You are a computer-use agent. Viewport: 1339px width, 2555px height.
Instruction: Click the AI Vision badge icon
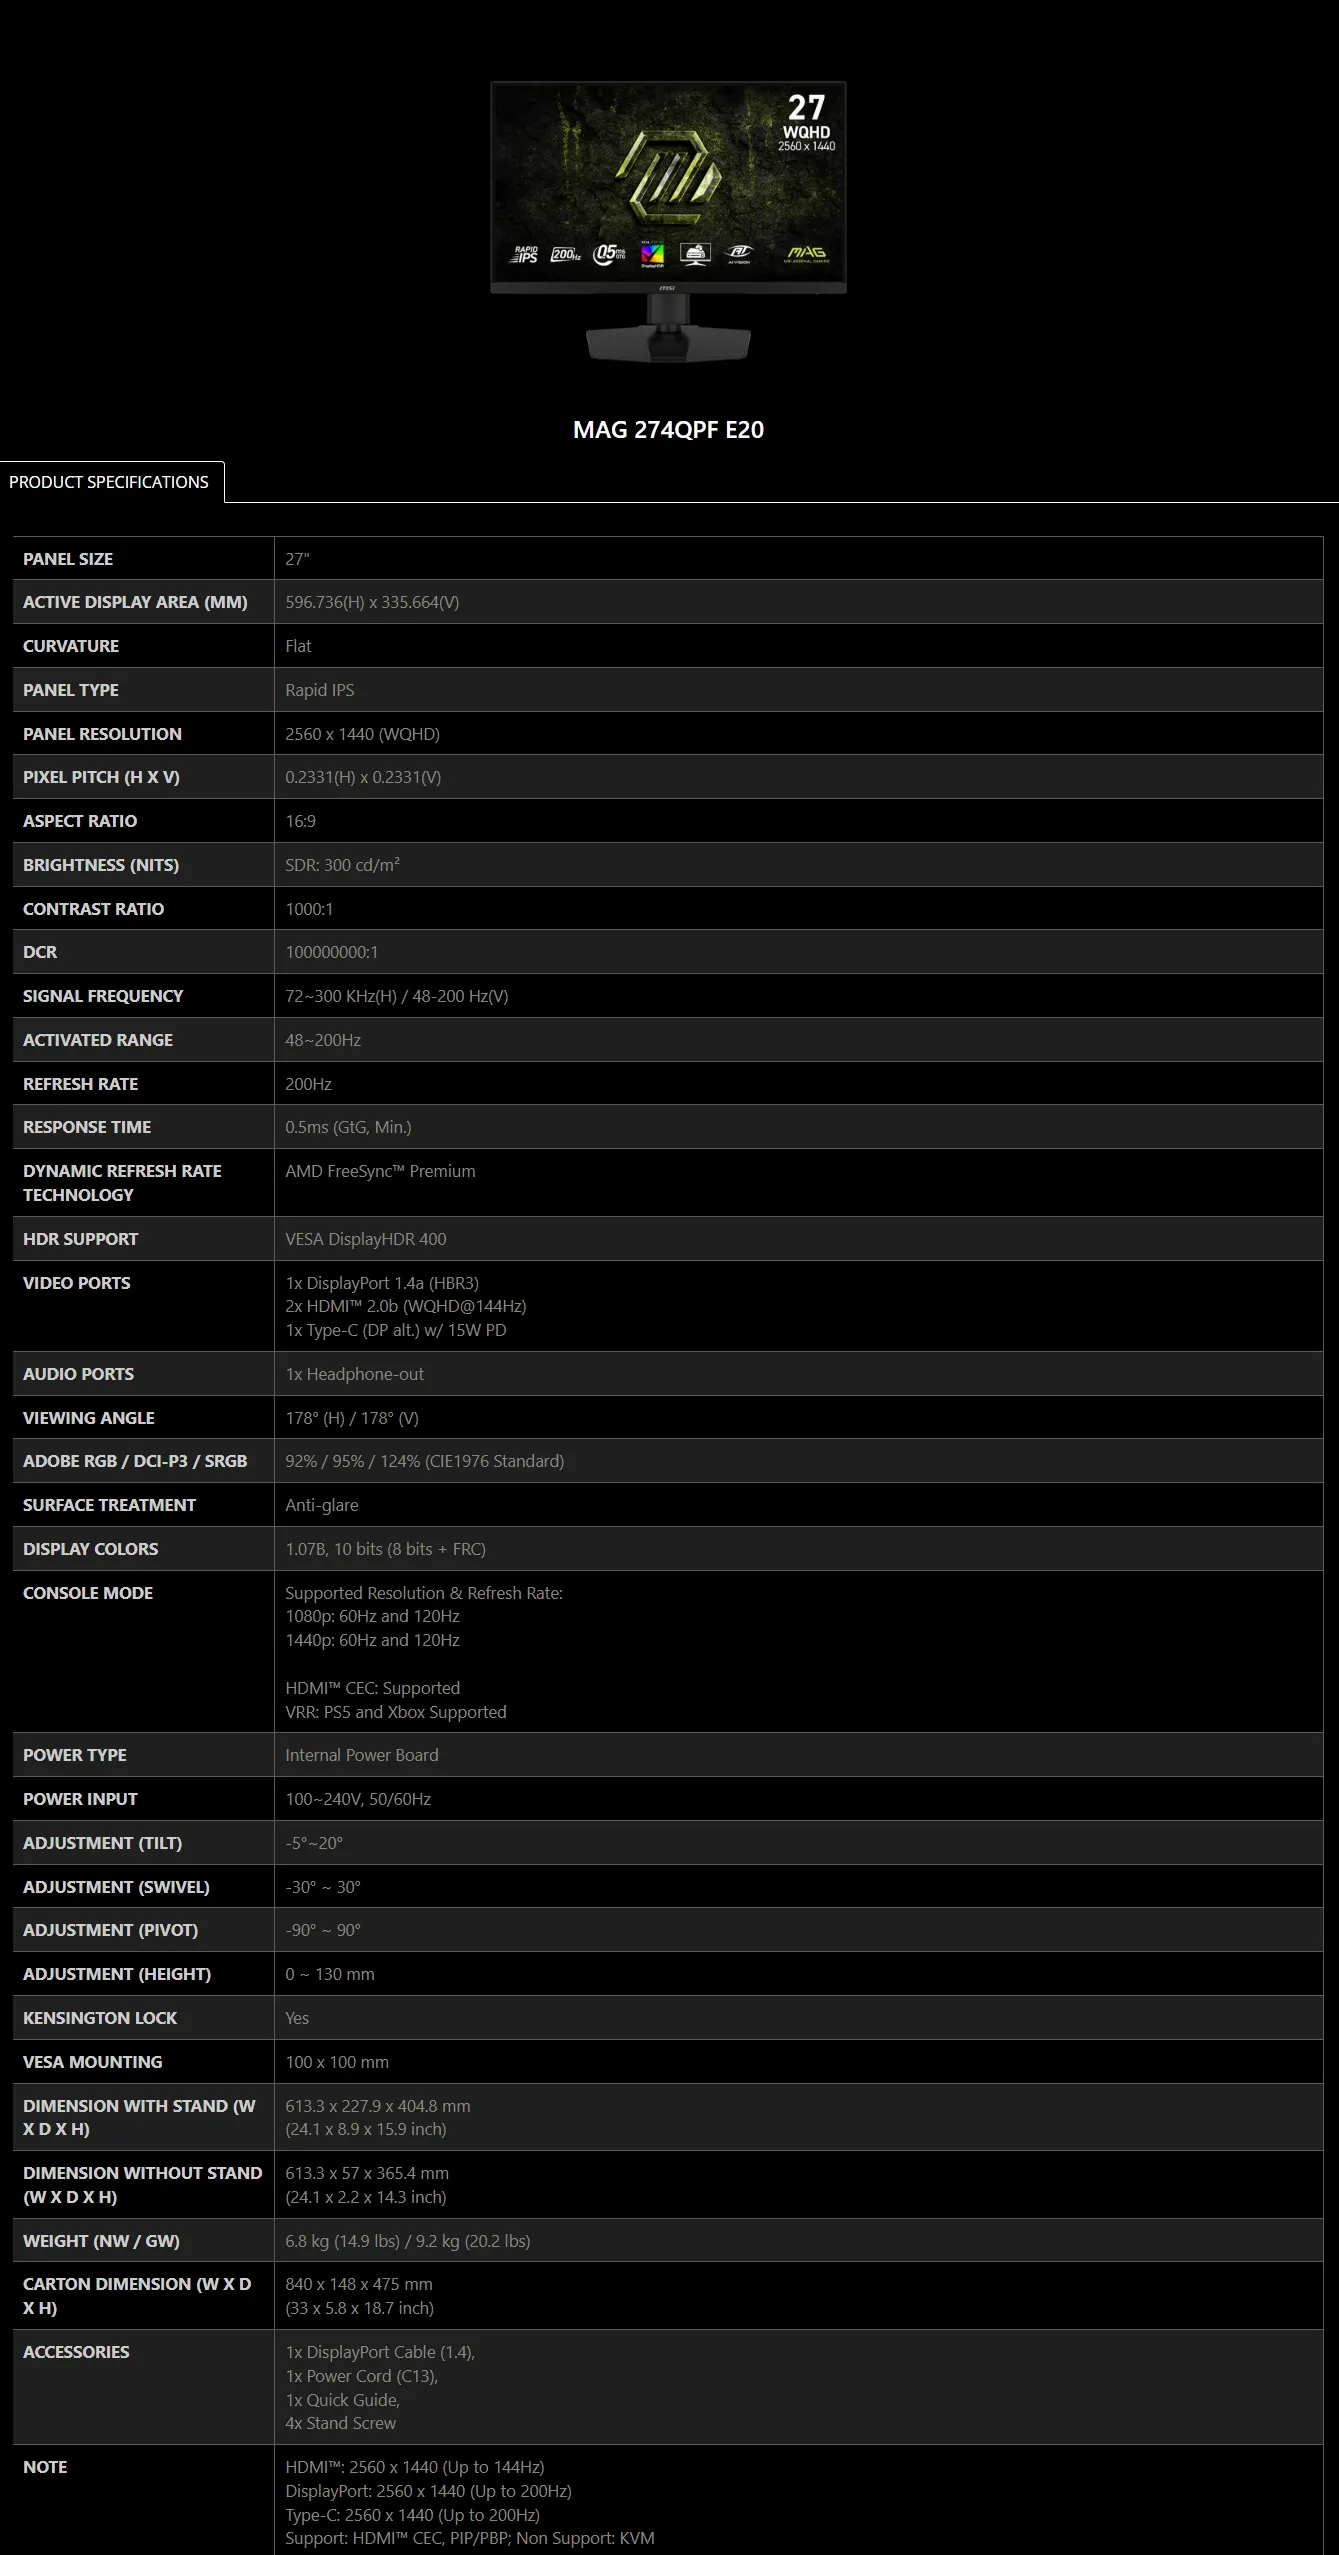click(x=739, y=254)
